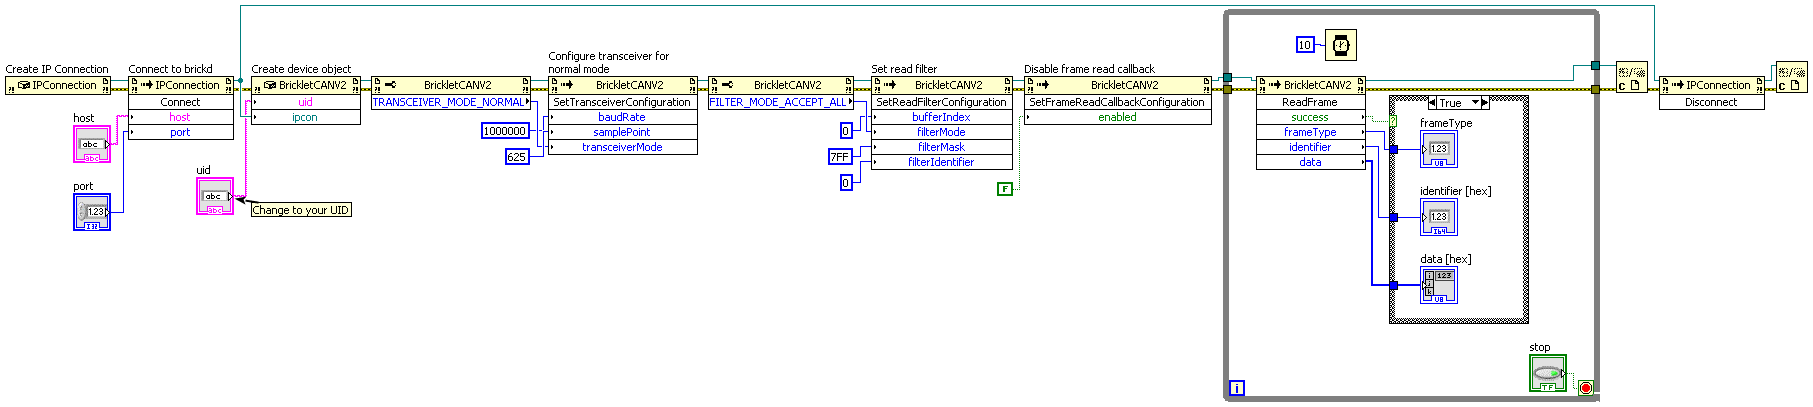Select the port numeric control terminal
1813x407 pixels.
pos(92,212)
